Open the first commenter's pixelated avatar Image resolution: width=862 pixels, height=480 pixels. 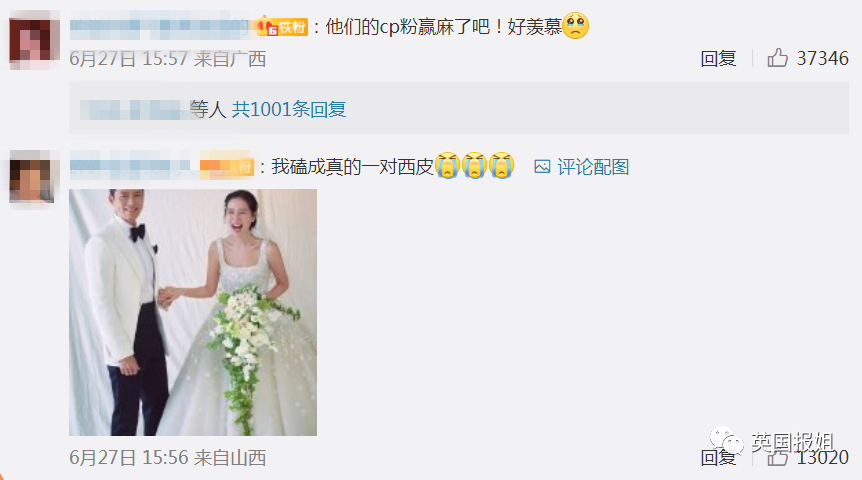pyautogui.click(x=34, y=41)
